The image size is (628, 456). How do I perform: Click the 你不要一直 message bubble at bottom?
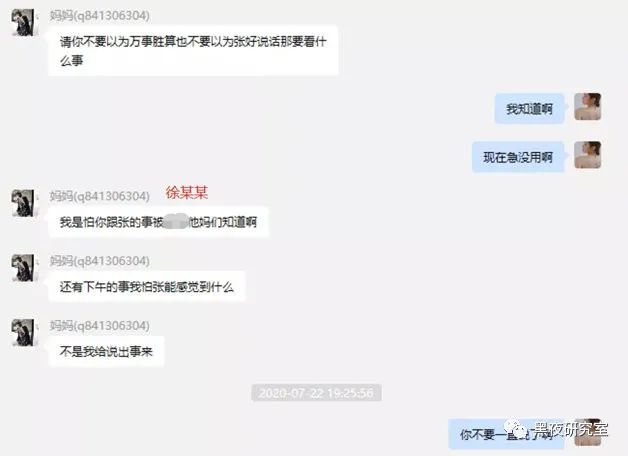[506, 434]
